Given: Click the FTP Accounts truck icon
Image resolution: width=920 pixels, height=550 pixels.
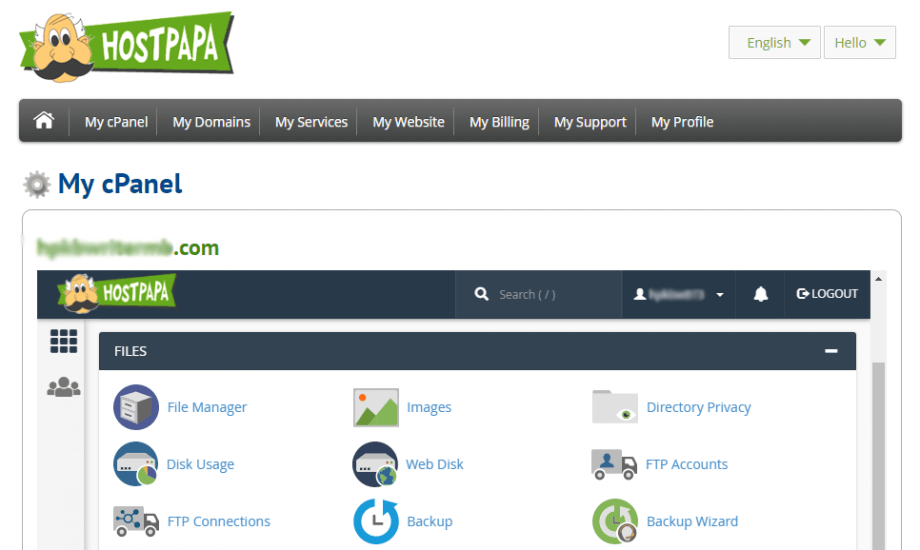Looking at the screenshot, I should pos(614,464).
